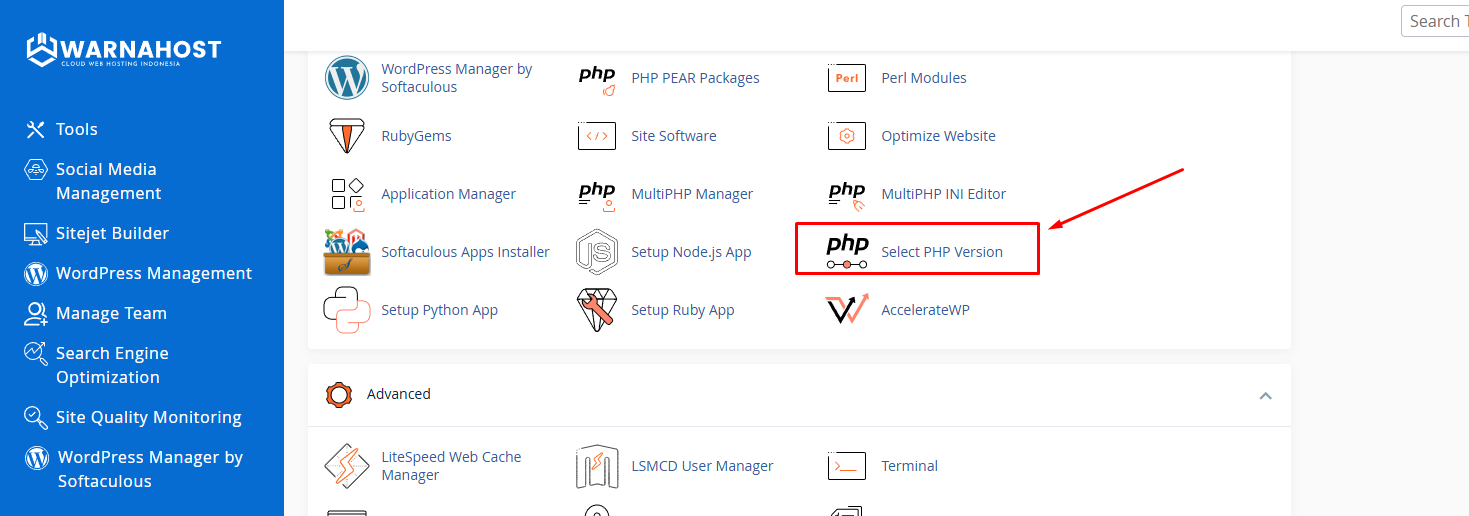The height and width of the screenshot is (516, 1469).
Task: Go to Site Quality Monitoring
Action: pos(148,417)
